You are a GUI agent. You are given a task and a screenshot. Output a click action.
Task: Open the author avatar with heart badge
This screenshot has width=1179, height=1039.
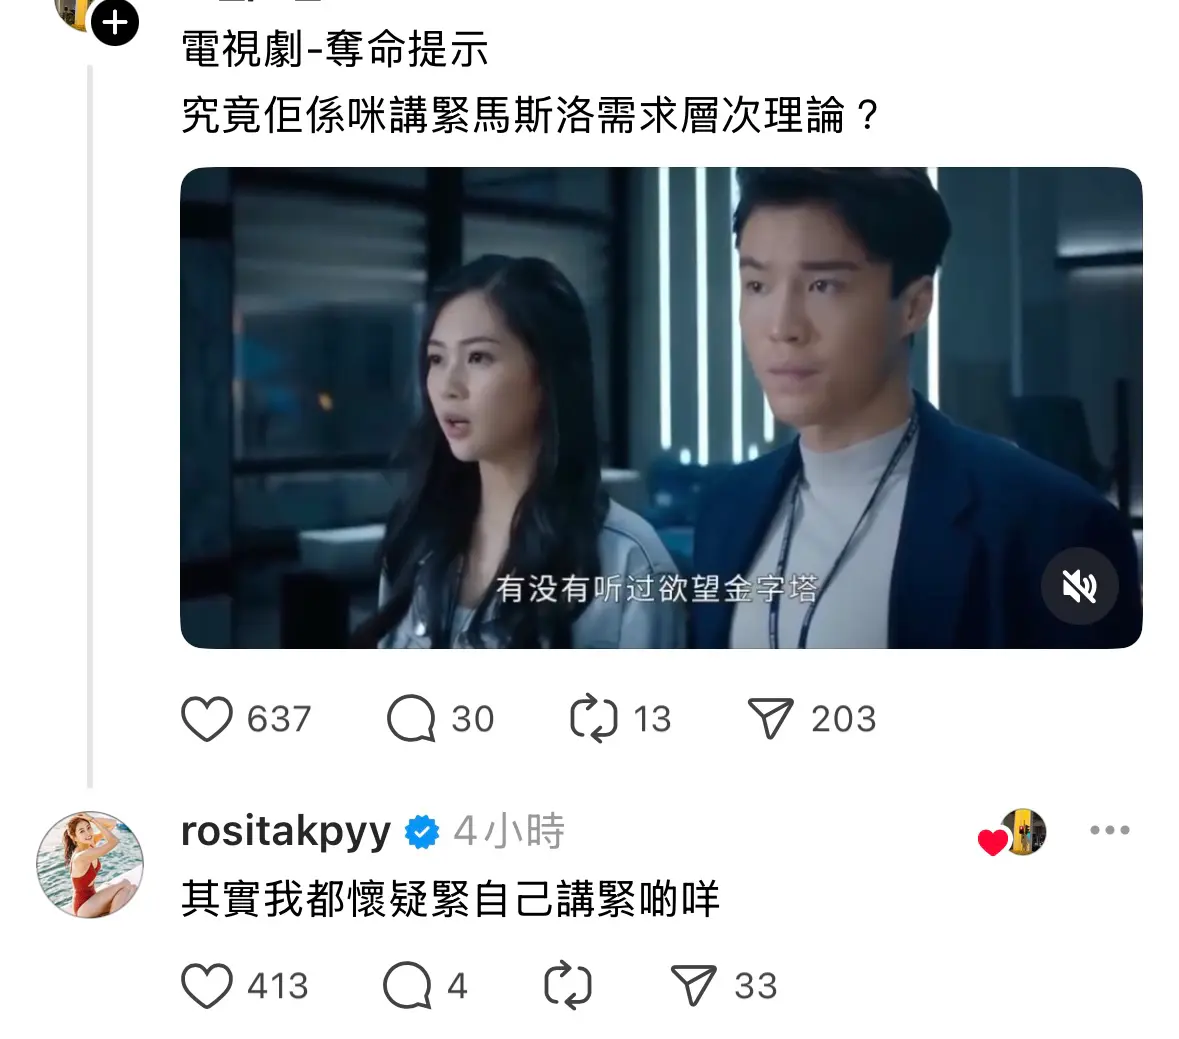pyautogui.click(x=1012, y=833)
